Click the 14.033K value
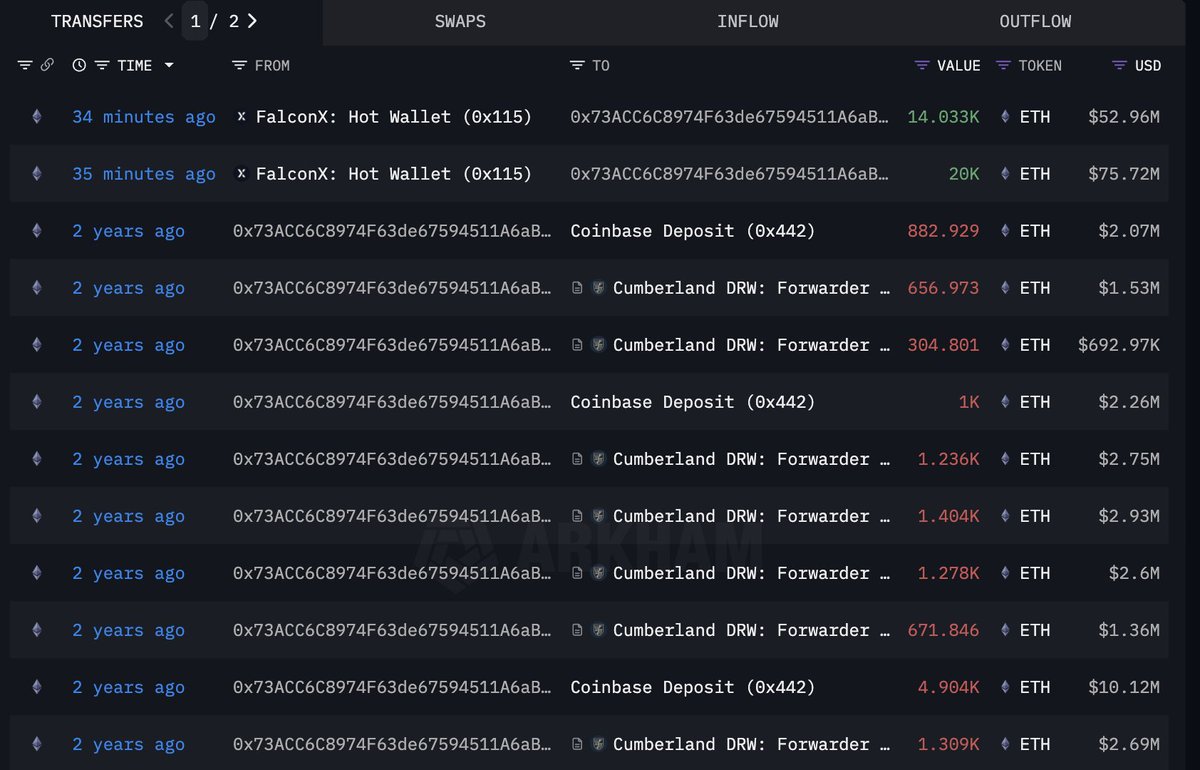This screenshot has height=770, width=1200. (943, 117)
